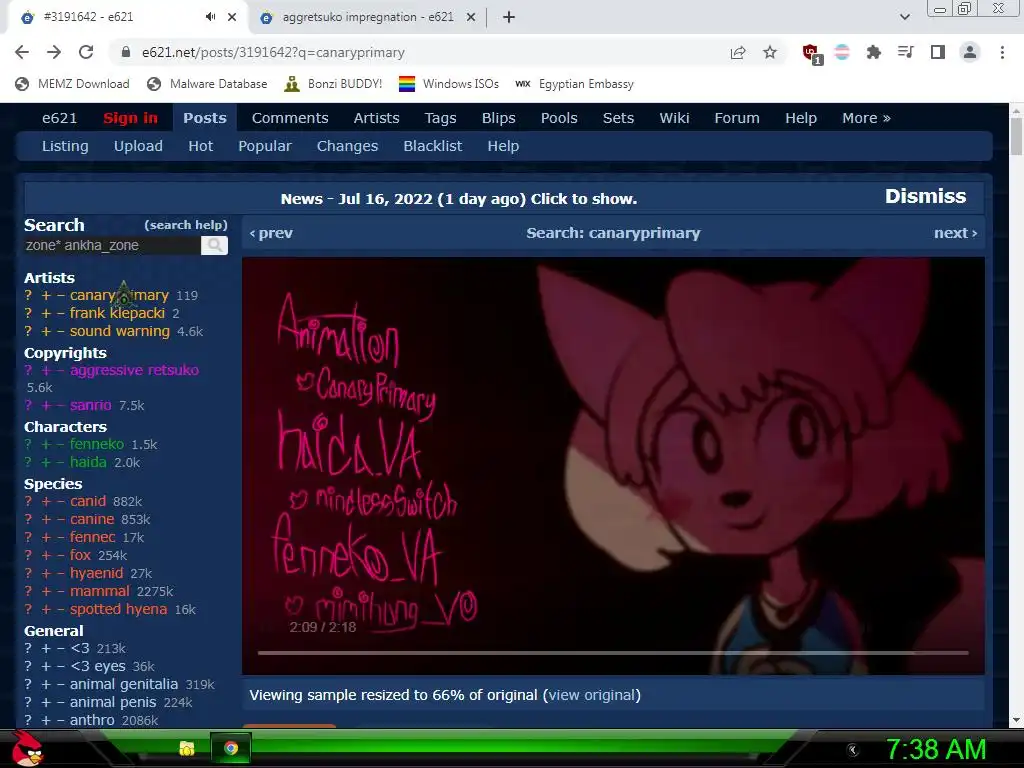Viewport: 1024px width, 768px height.
Task: Seek on the video progress bar
Action: [x=613, y=652]
